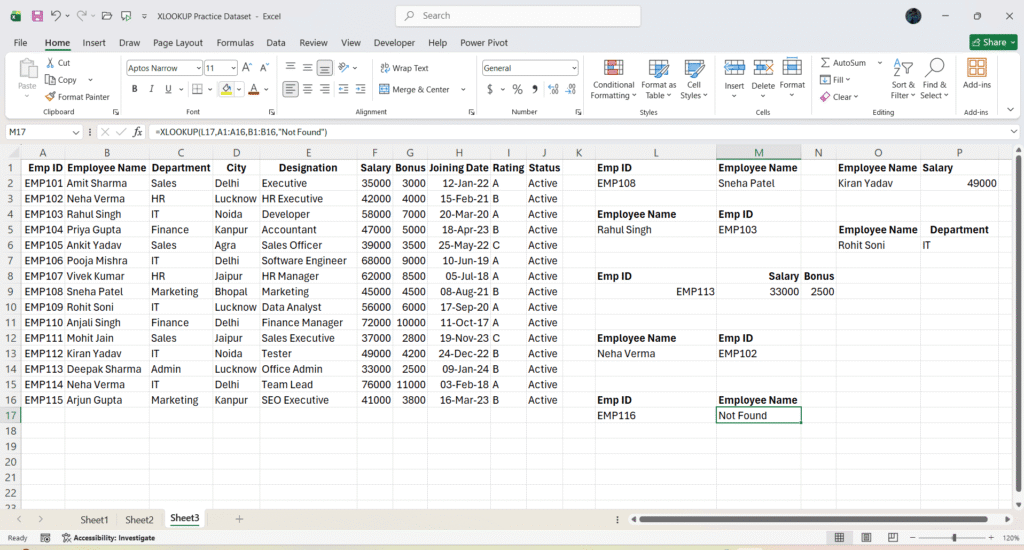Screen dimensions: 1024x550
Task: Switch to the Formulas ribbon tab
Action: [235, 42]
